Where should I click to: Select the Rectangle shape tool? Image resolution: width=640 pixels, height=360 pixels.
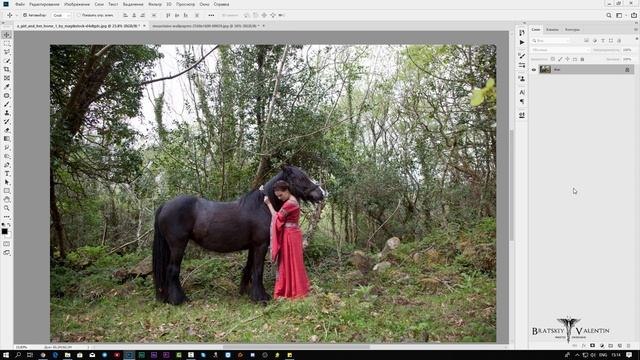tap(7, 191)
